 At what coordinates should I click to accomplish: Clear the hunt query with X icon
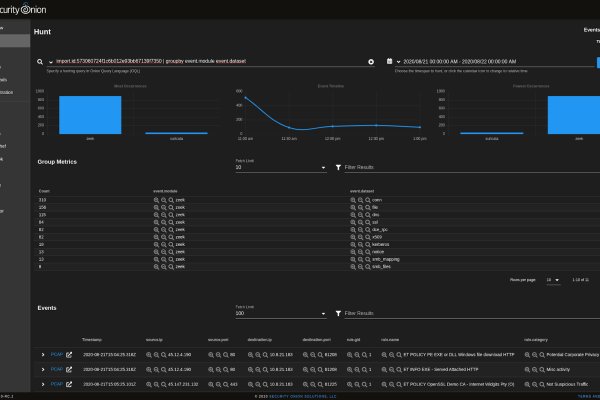point(371,61)
